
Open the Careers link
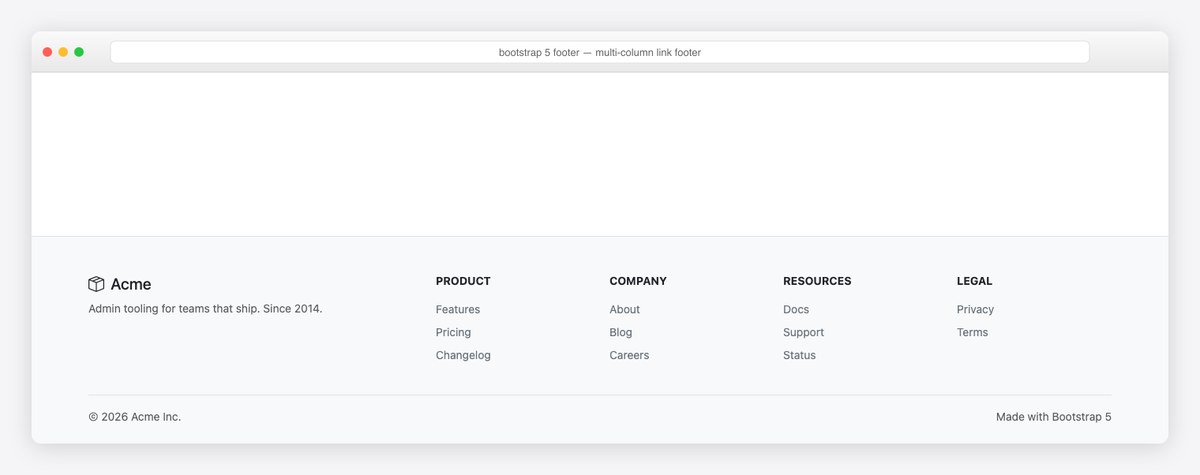(629, 355)
